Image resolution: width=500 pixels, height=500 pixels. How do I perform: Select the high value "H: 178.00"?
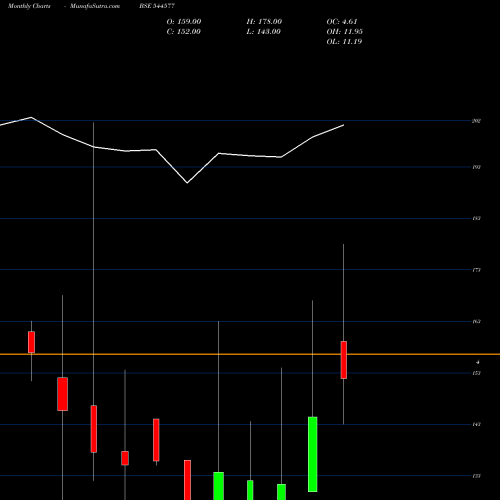click(264, 22)
